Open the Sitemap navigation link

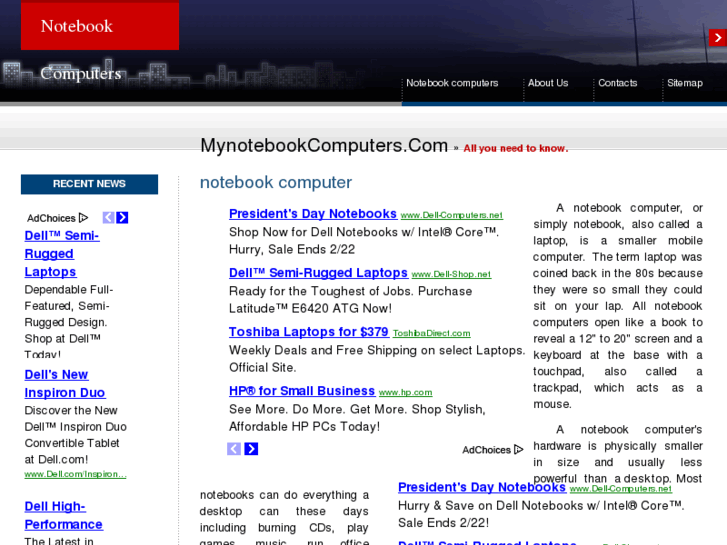point(685,83)
